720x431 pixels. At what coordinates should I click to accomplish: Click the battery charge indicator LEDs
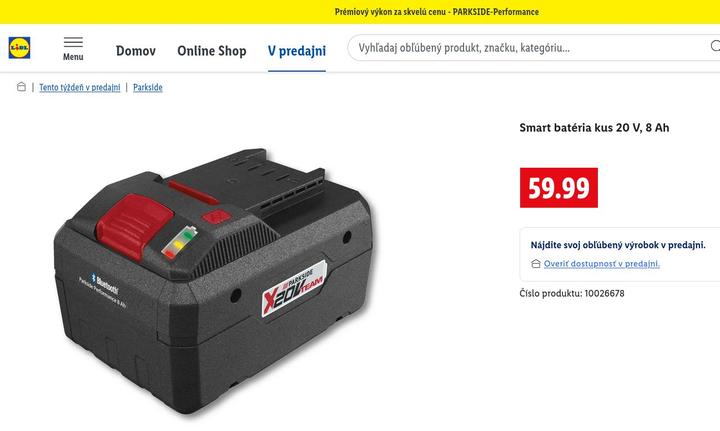pyautogui.click(x=180, y=241)
